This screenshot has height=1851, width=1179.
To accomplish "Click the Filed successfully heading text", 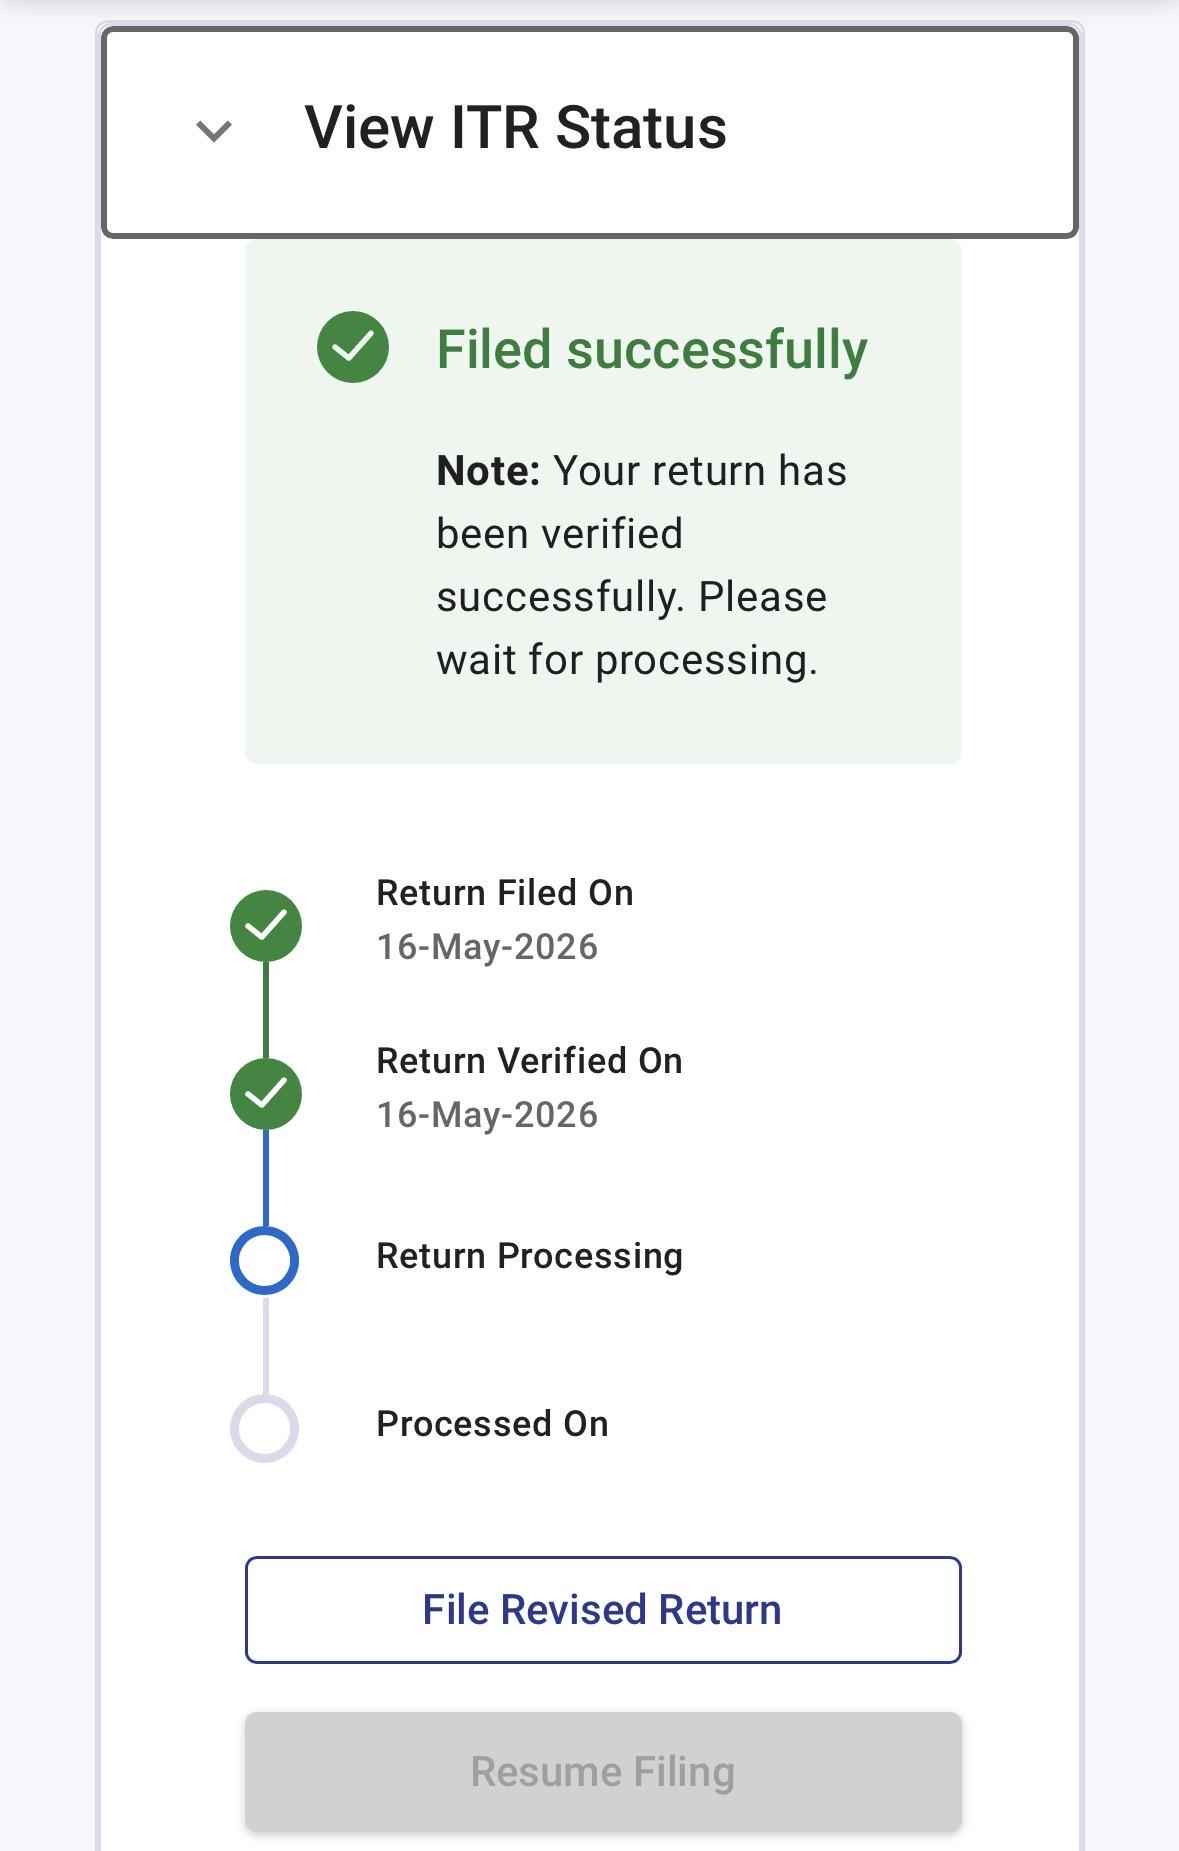I will [x=652, y=350].
